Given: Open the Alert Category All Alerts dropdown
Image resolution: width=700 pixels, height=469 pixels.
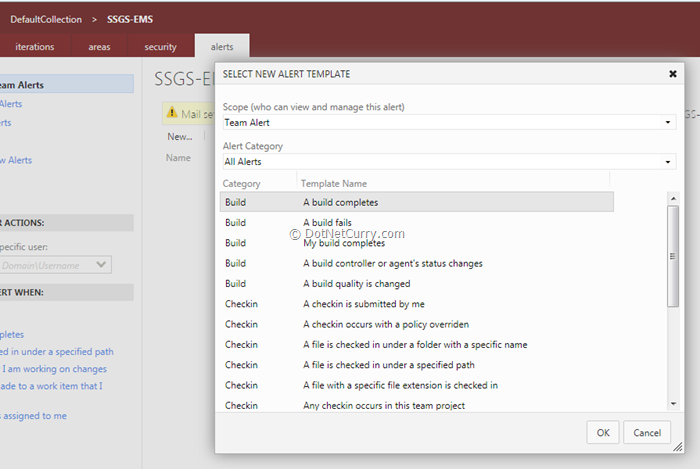Looking at the screenshot, I should click(x=667, y=162).
